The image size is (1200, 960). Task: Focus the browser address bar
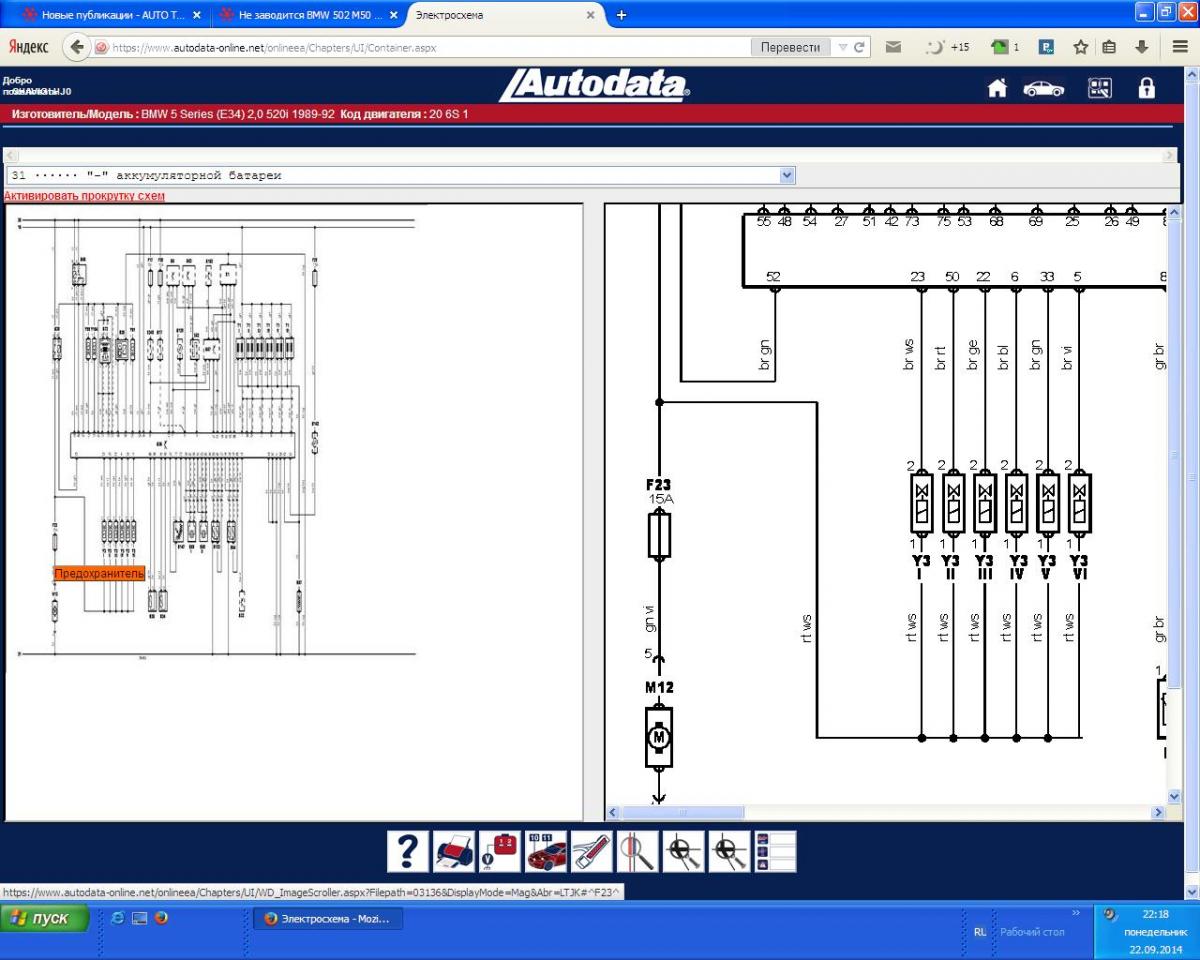click(x=430, y=47)
